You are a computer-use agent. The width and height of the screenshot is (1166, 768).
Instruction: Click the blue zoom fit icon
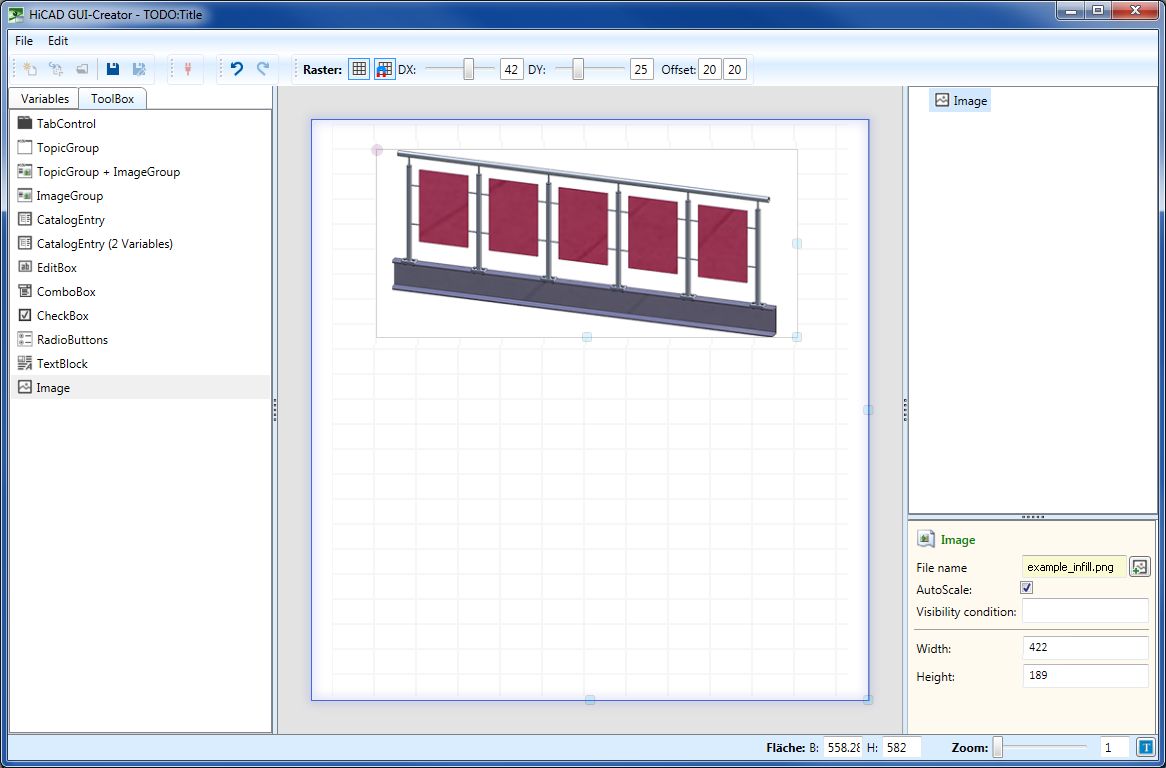coord(1145,747)
